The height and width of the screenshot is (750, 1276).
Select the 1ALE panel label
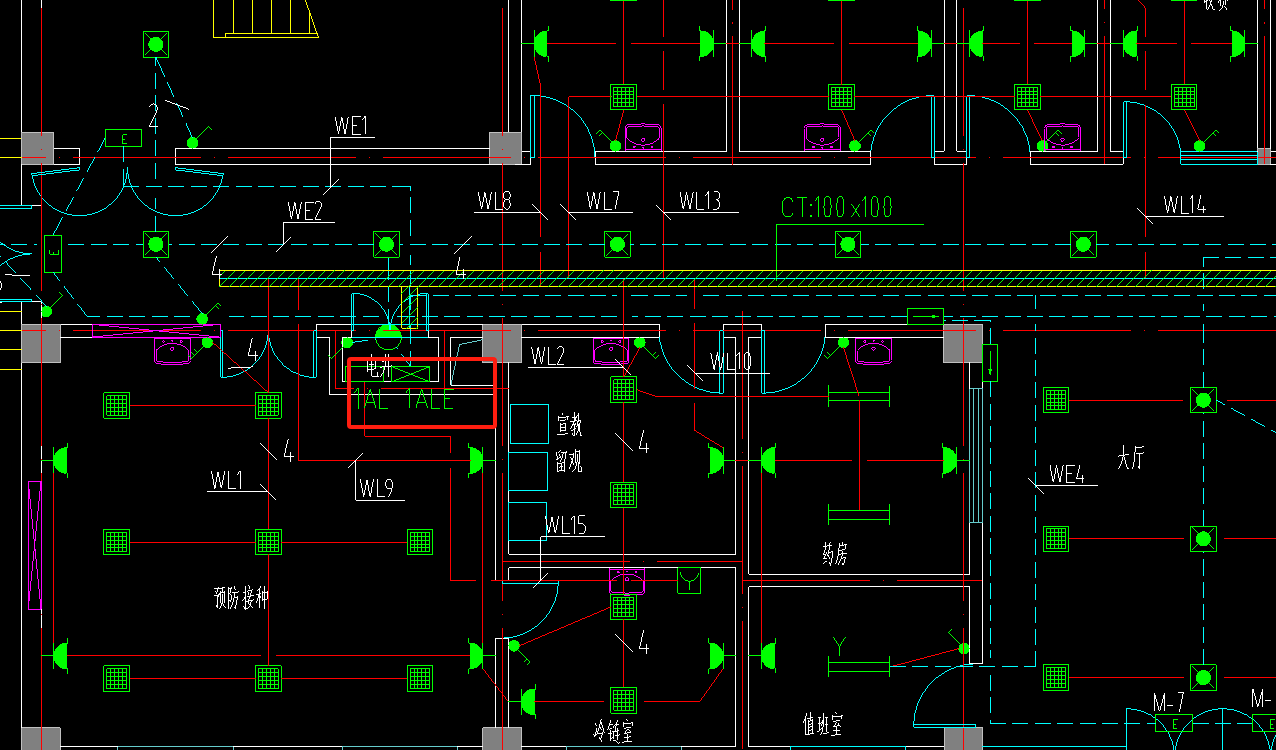pyautogui.click(x=430, y=400)
